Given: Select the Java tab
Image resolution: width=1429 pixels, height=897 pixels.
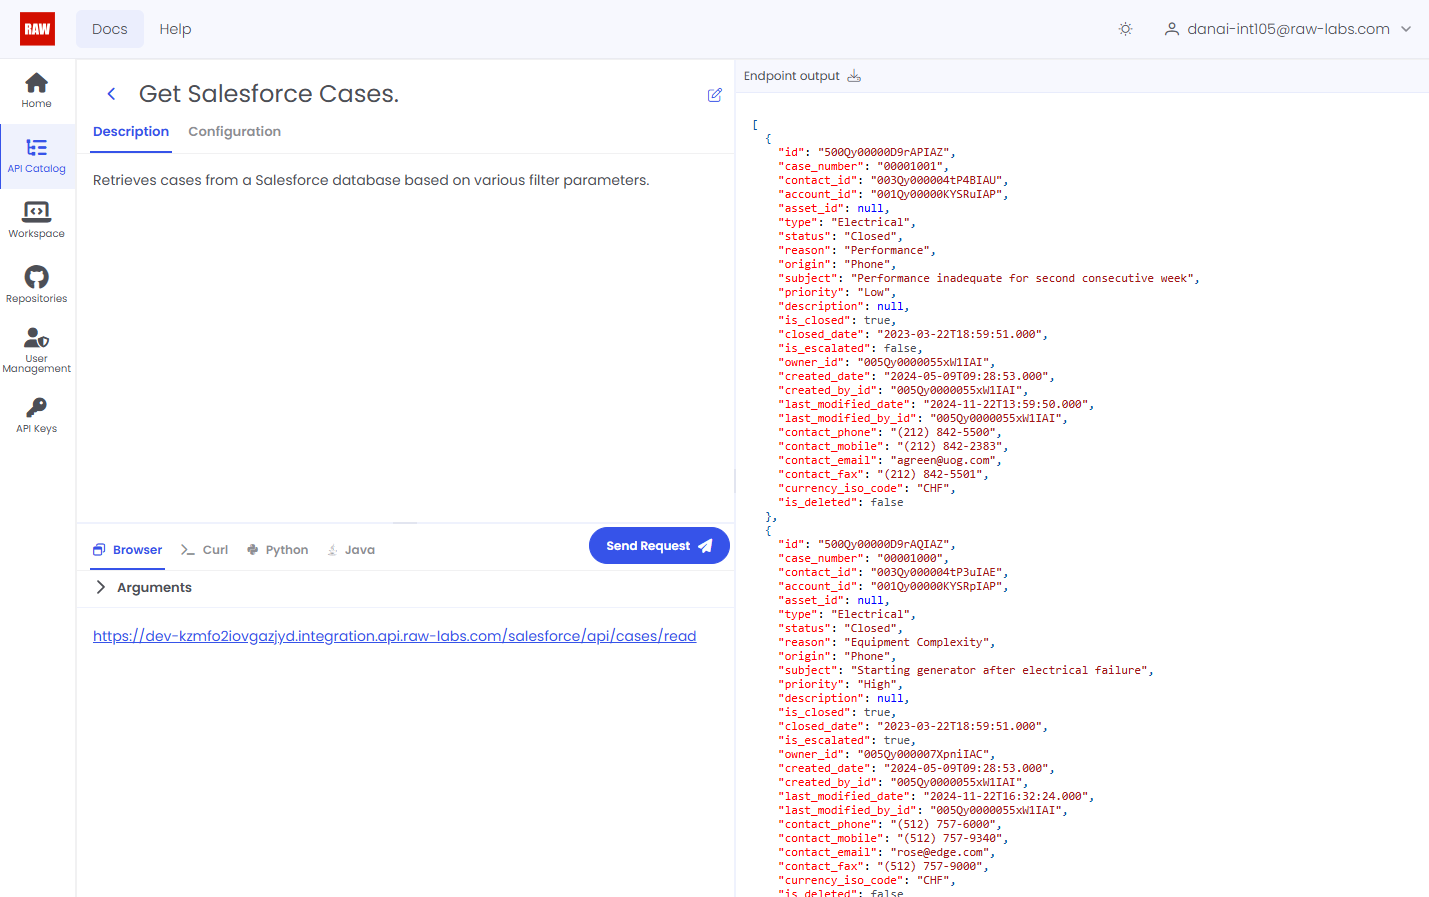Looking at the screenshot, I should pyautogui.click(x=351, y=550).
